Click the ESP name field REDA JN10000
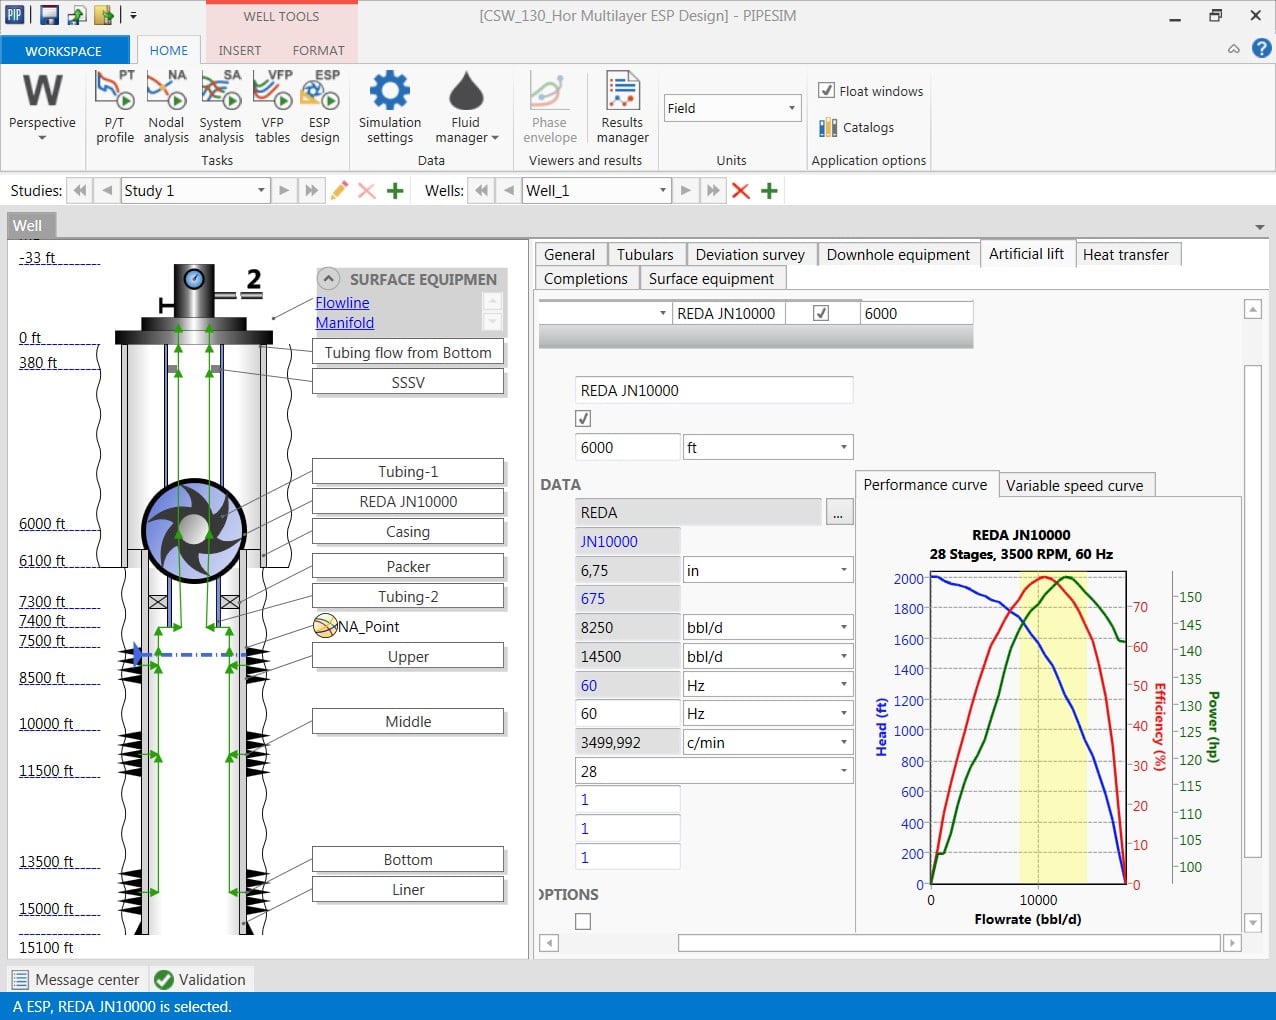 pyautogui.click(x=714, y=390)
